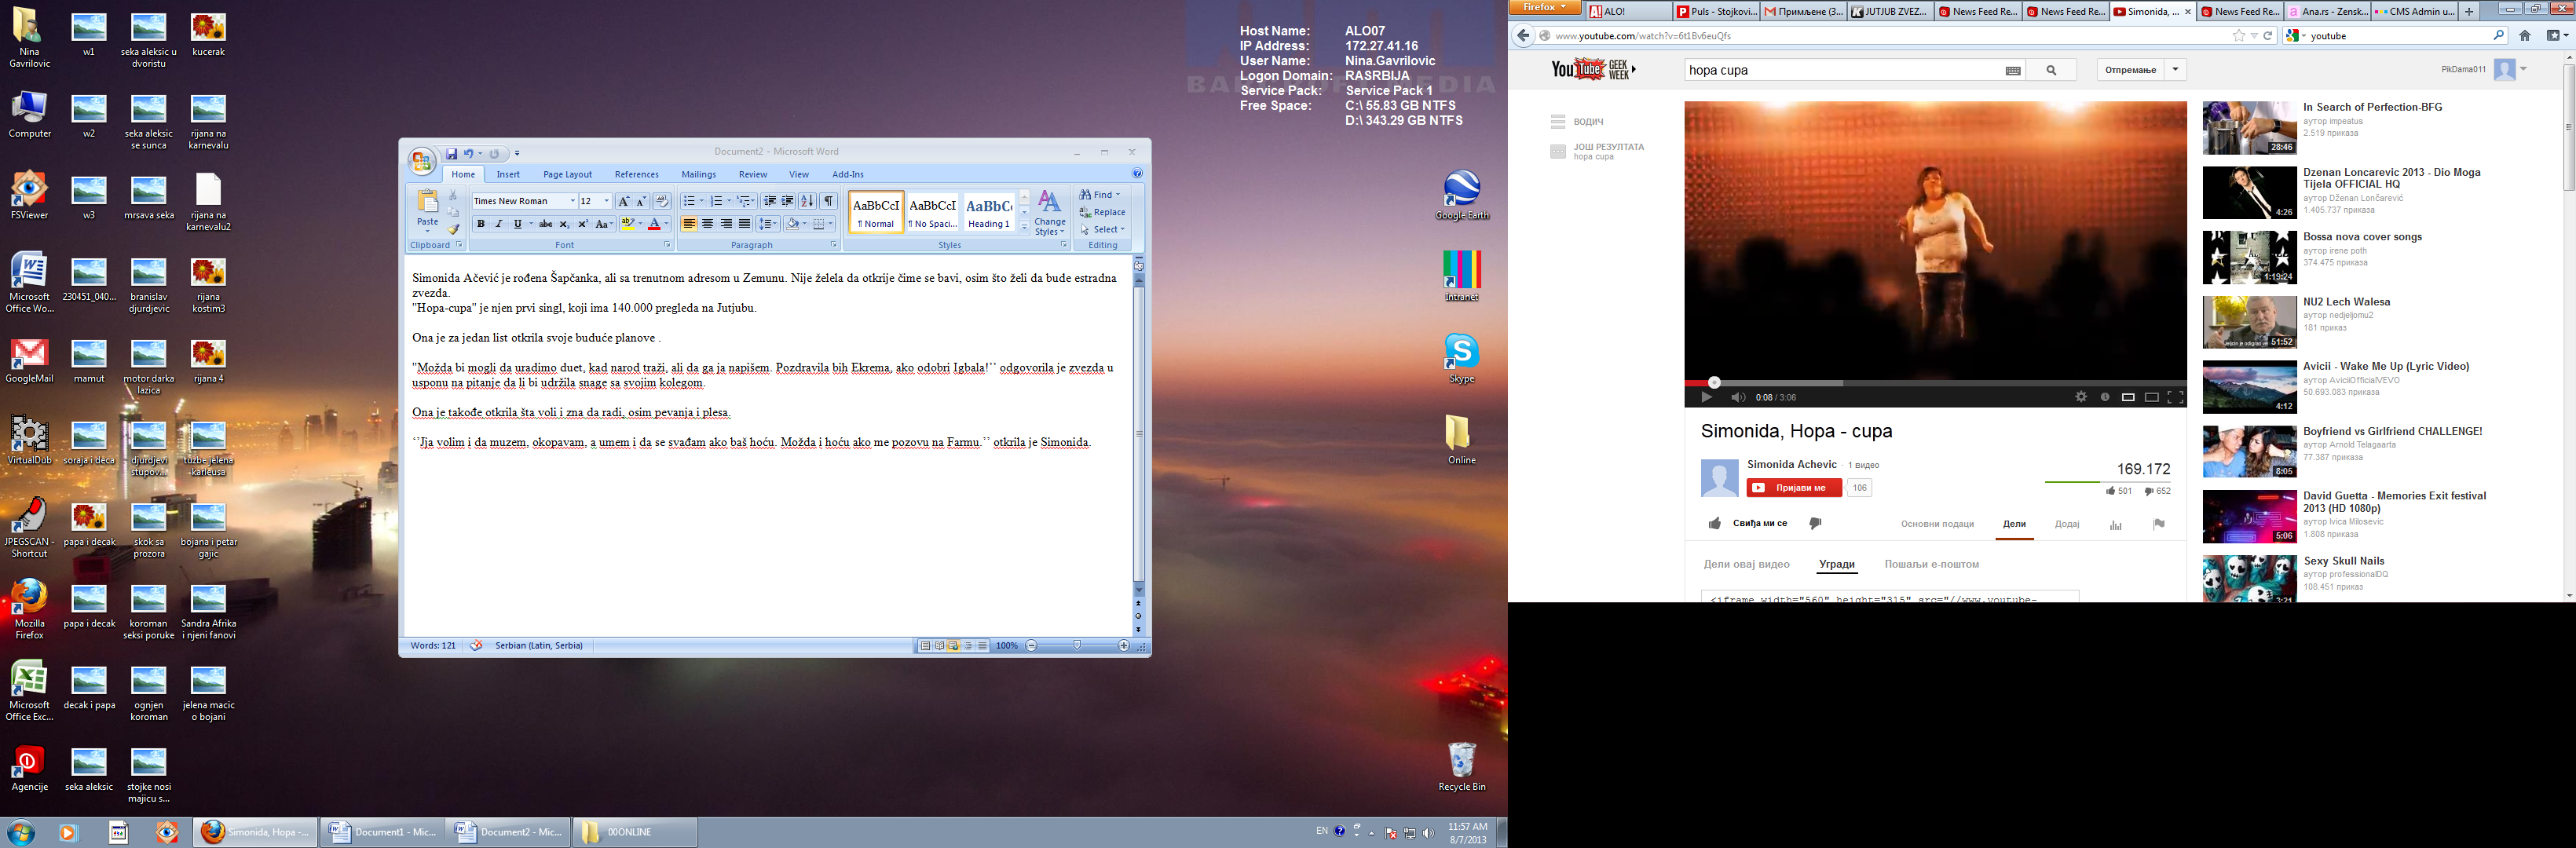2576x848 pixels.
Task: Click the Replace button in Editing group
Action: pyautogui.click(x=1102, y=212)
